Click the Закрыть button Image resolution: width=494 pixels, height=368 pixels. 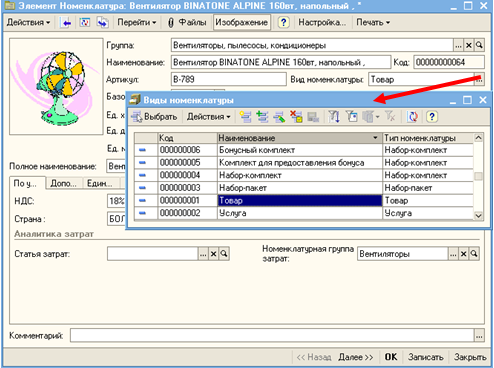click(x=470, y=357)
